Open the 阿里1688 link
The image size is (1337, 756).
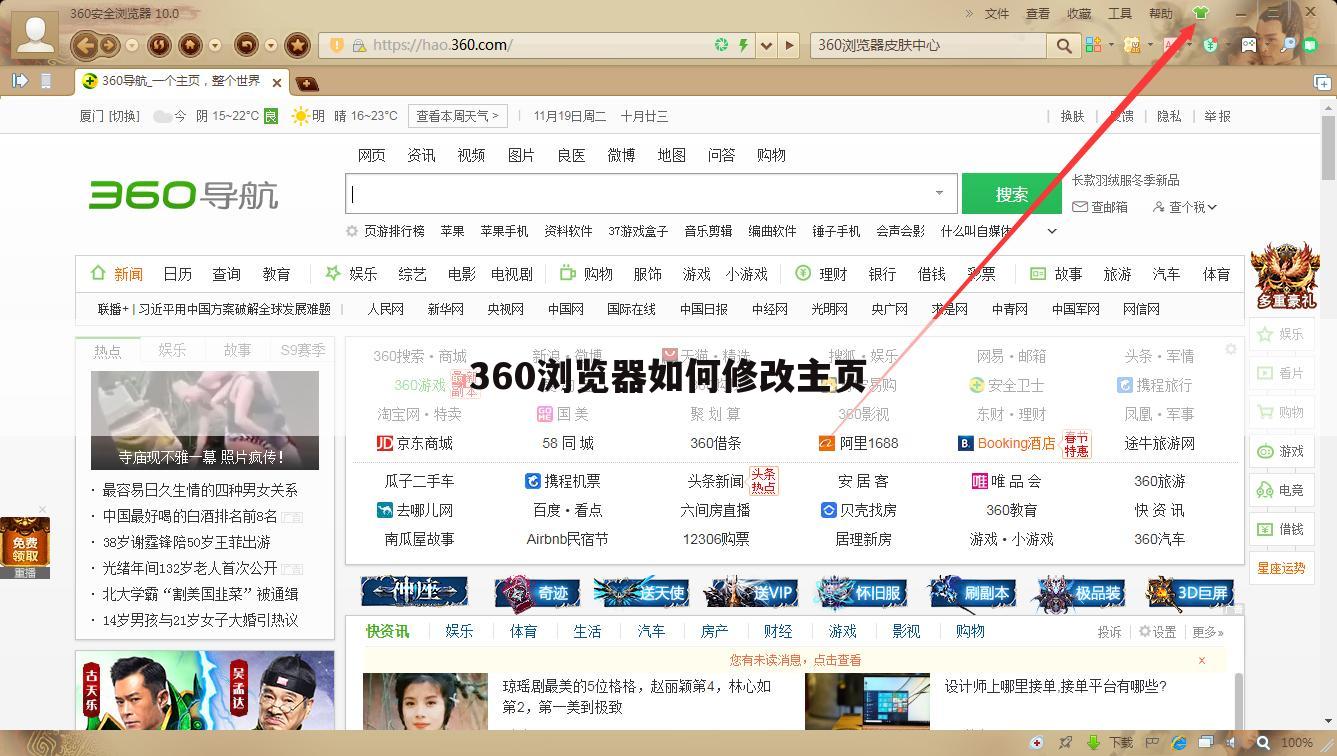coord(858,443)
